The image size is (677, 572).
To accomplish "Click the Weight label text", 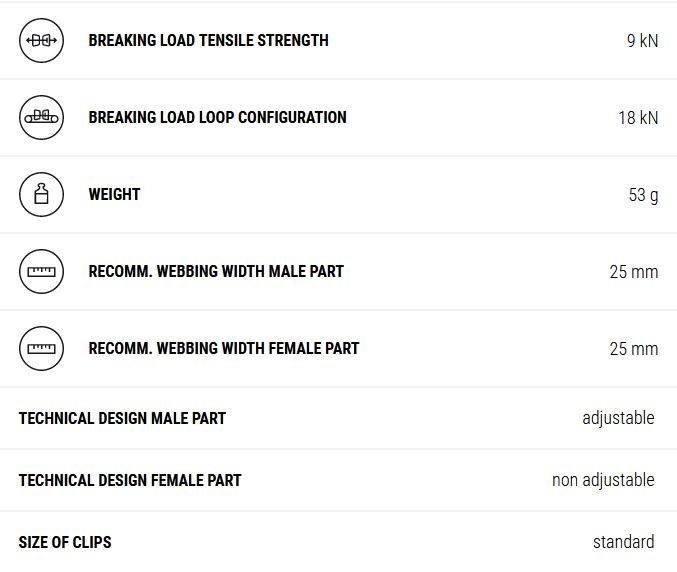I will 114,195.
